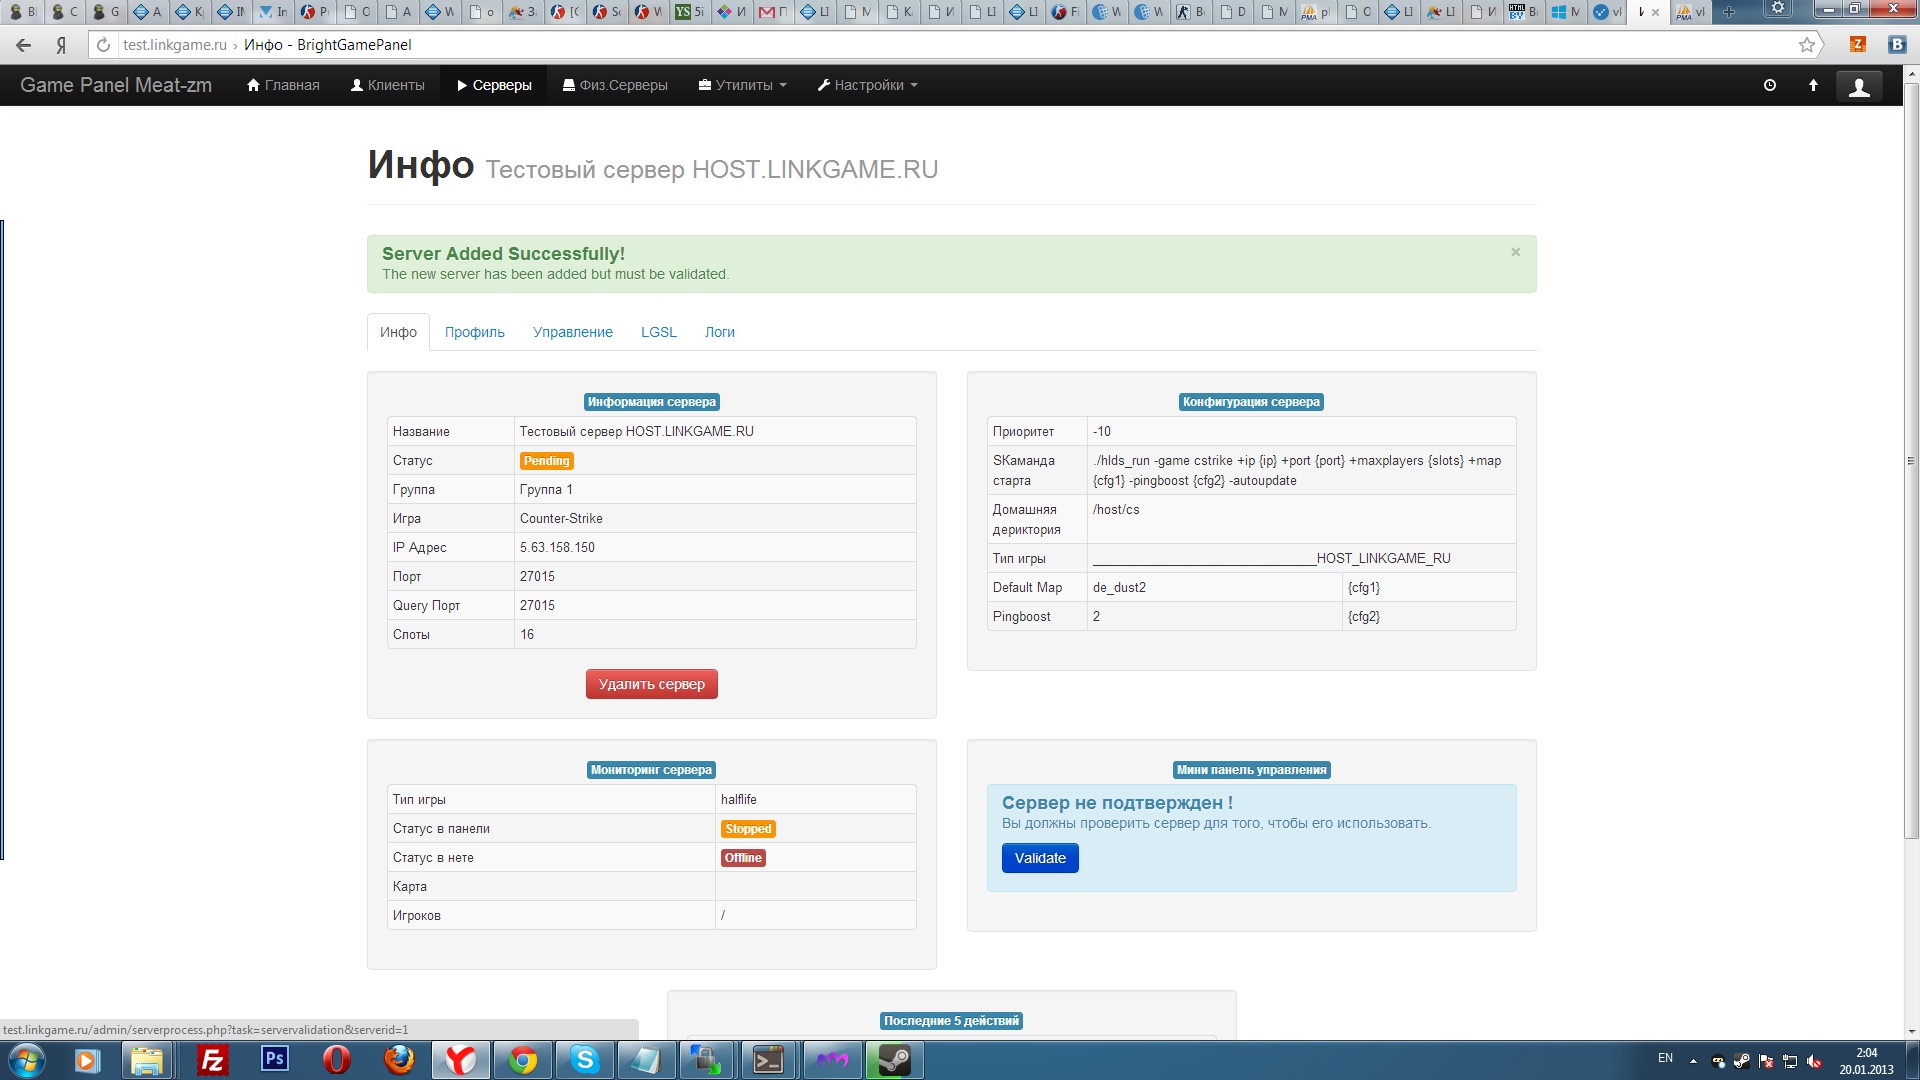
Task: Switch to the Профиль tab
Action: point(475,332)
